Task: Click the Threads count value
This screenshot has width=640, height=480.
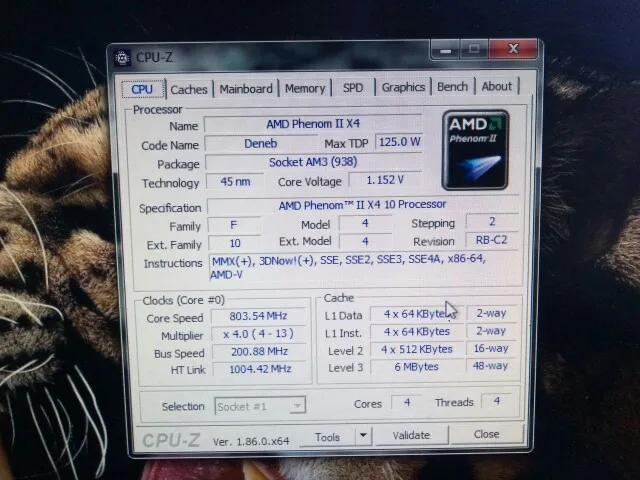Action: click(x=497, y=401)
